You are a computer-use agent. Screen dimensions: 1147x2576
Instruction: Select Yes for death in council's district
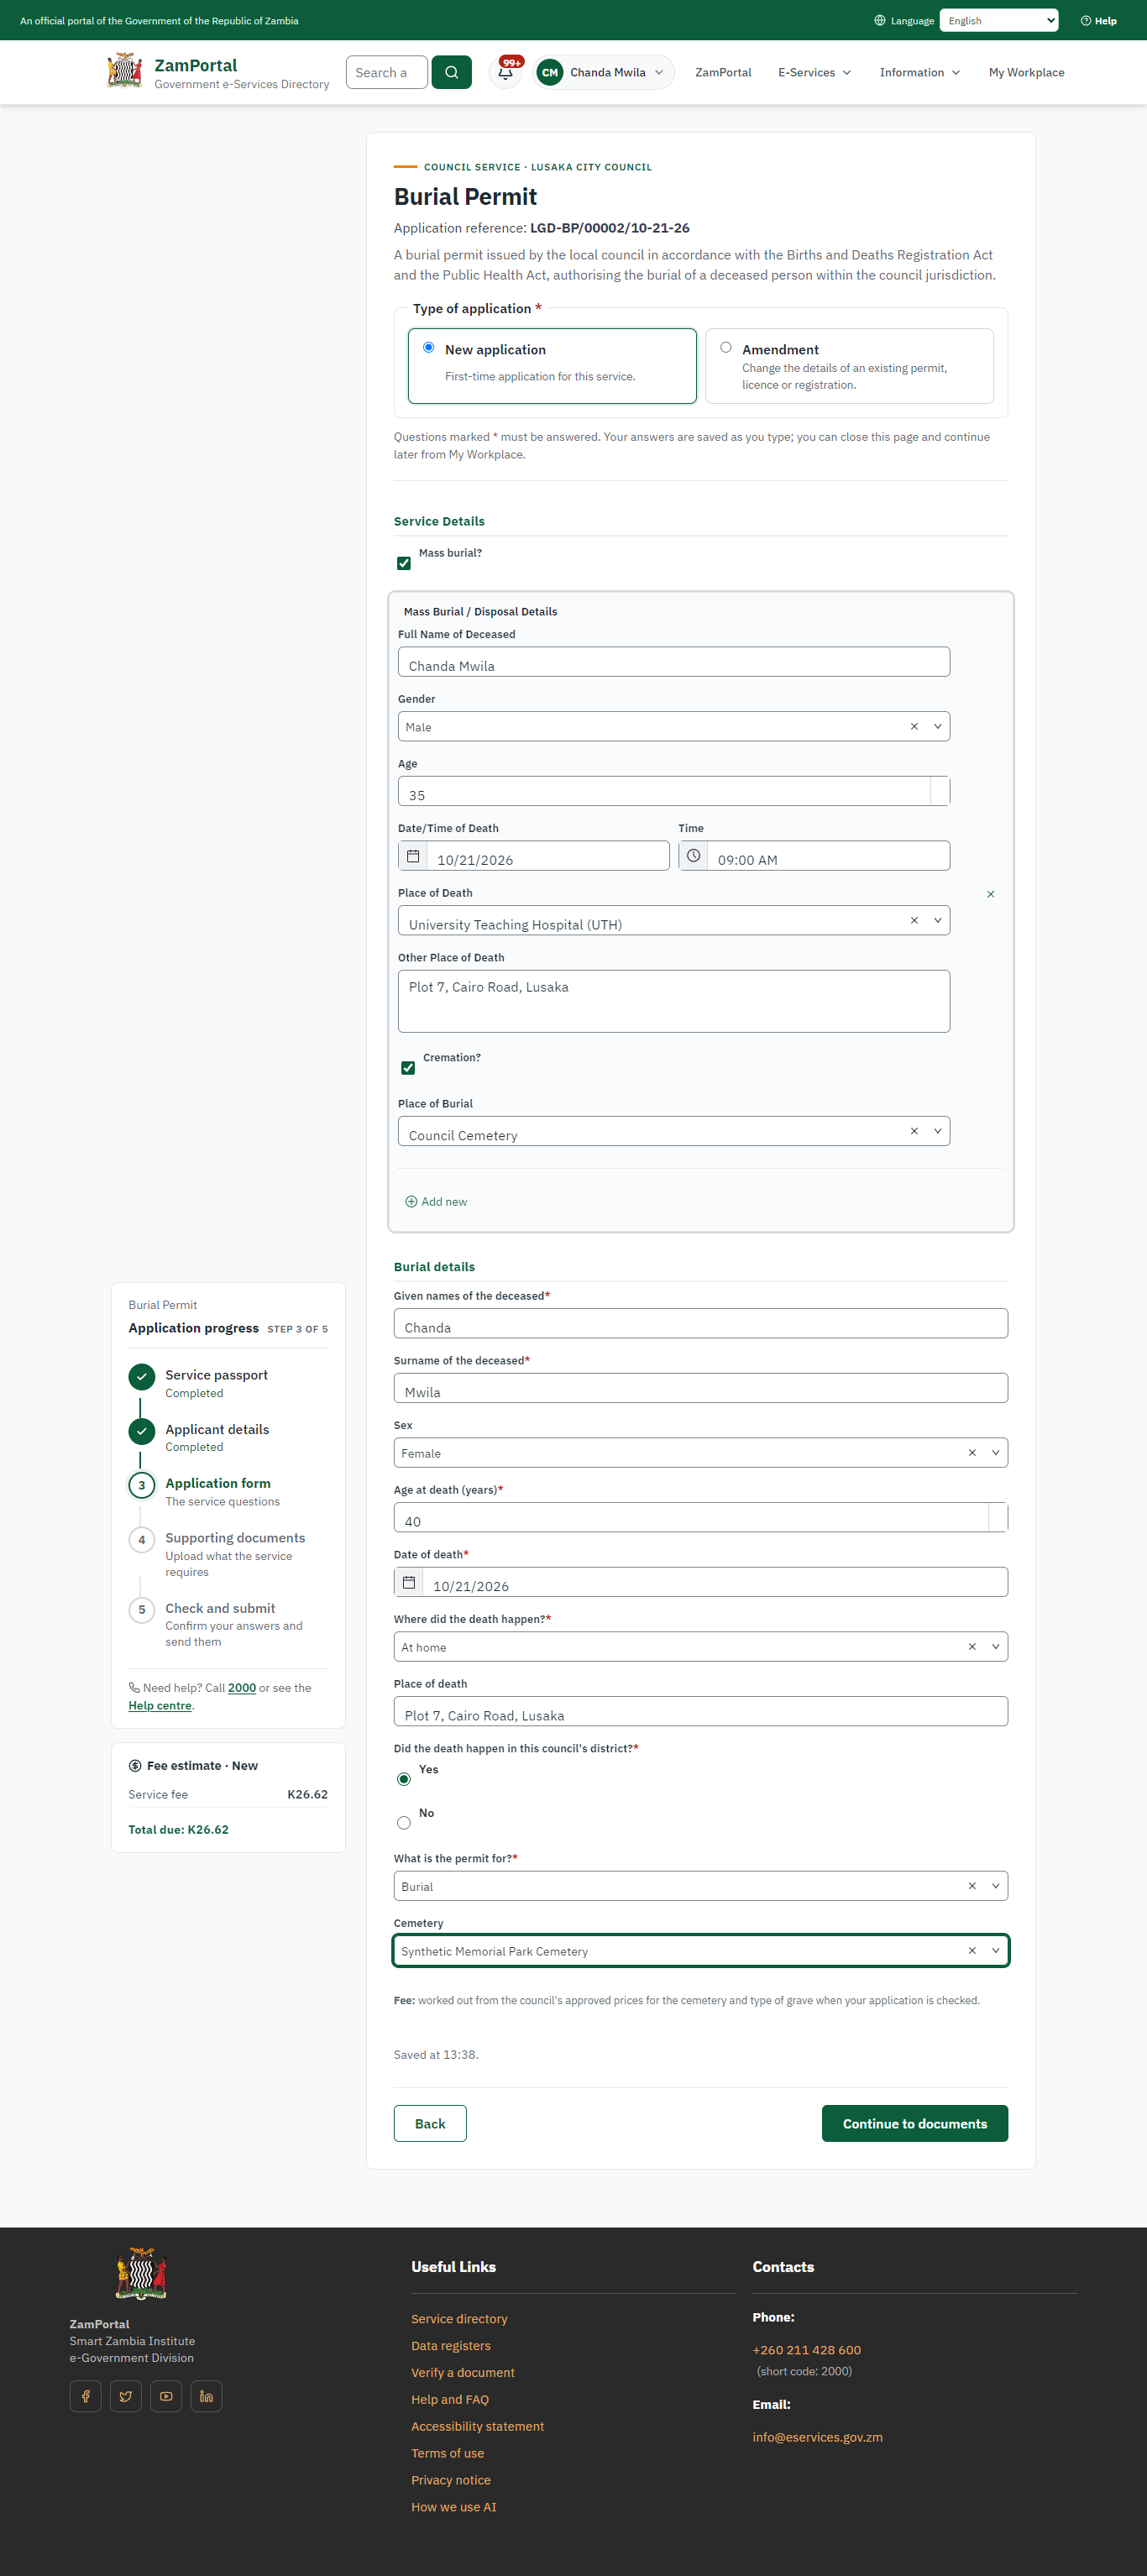(404, 1779)
